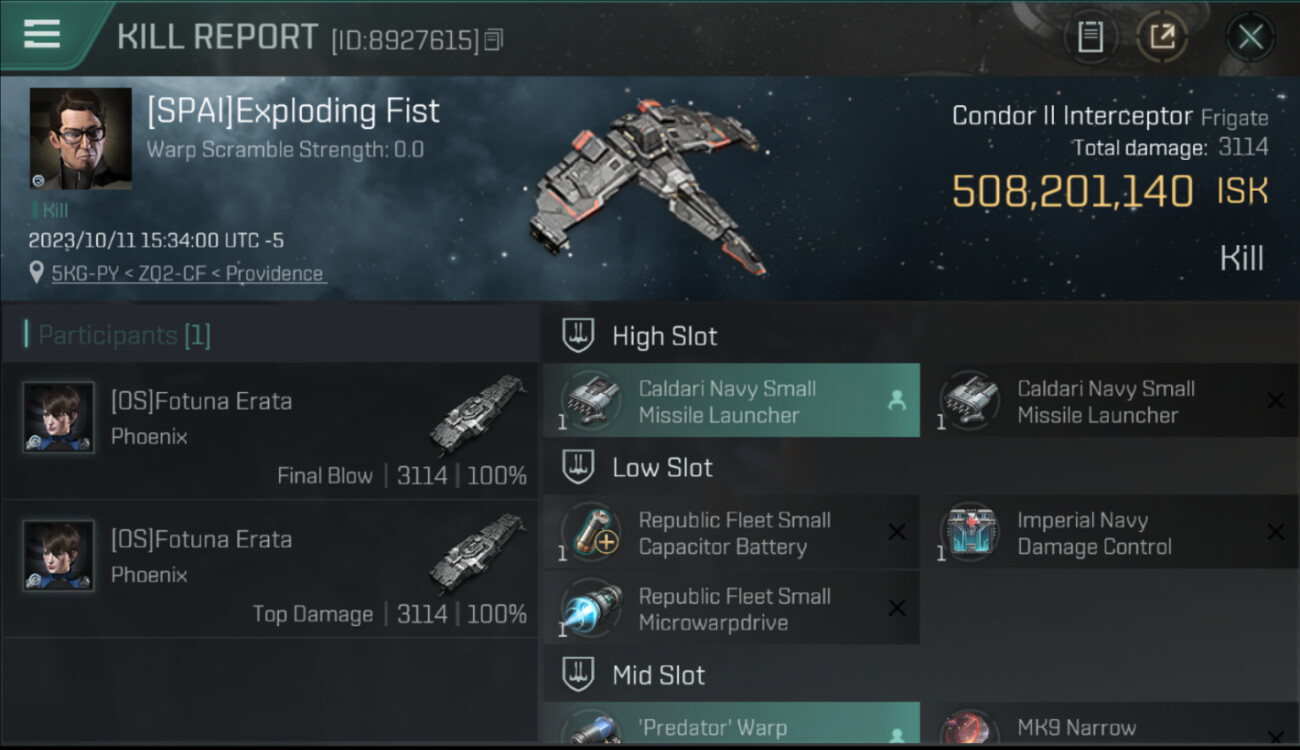This screenshot has width=1300, height=750.
Task: Select the highlighted Caldari Navy Small Missile Launcher
Action: click(x=731, y=401)
